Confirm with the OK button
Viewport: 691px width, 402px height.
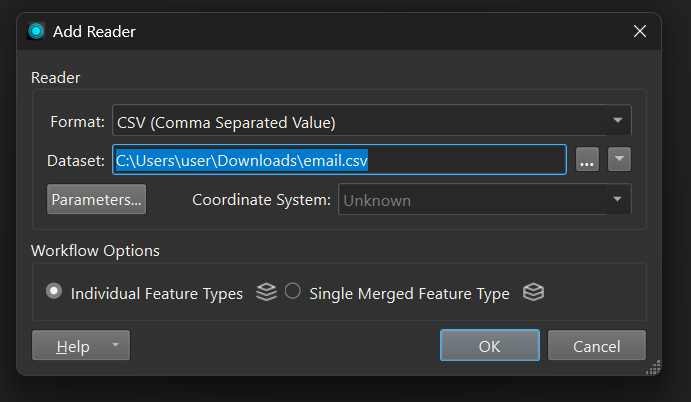click(x=489, y=346)
